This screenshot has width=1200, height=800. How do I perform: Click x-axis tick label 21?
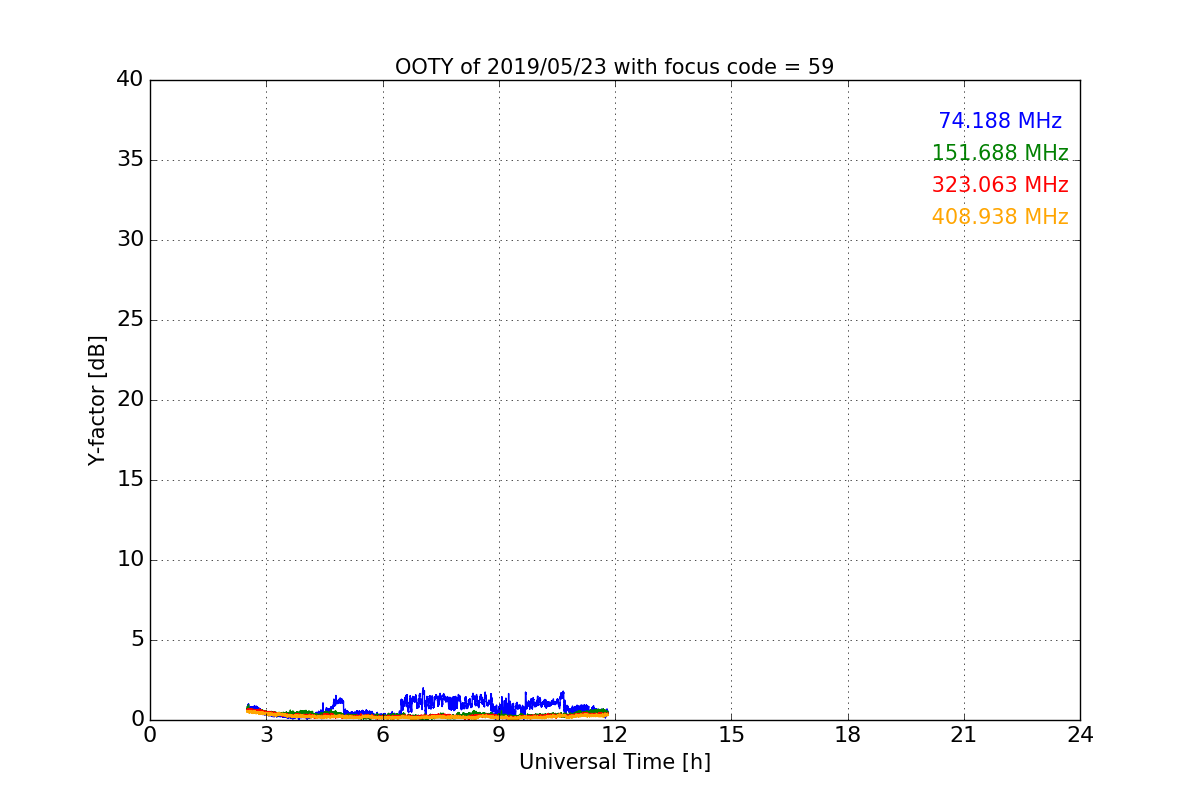click(964, 735)
